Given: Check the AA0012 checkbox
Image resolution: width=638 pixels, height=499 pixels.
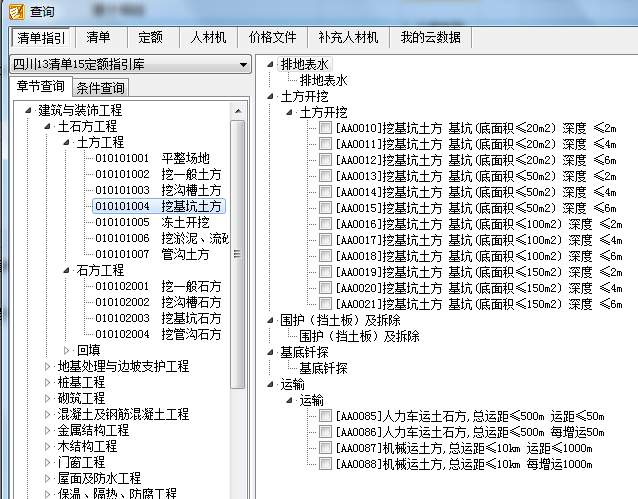Looking at the screenshot, I should click(x=325, y=160).
